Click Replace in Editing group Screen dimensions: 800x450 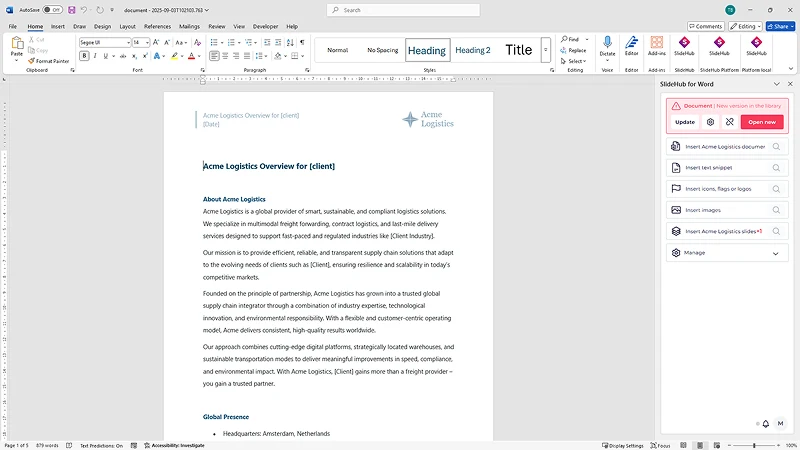pyautogui.click(x=573, y=50)
